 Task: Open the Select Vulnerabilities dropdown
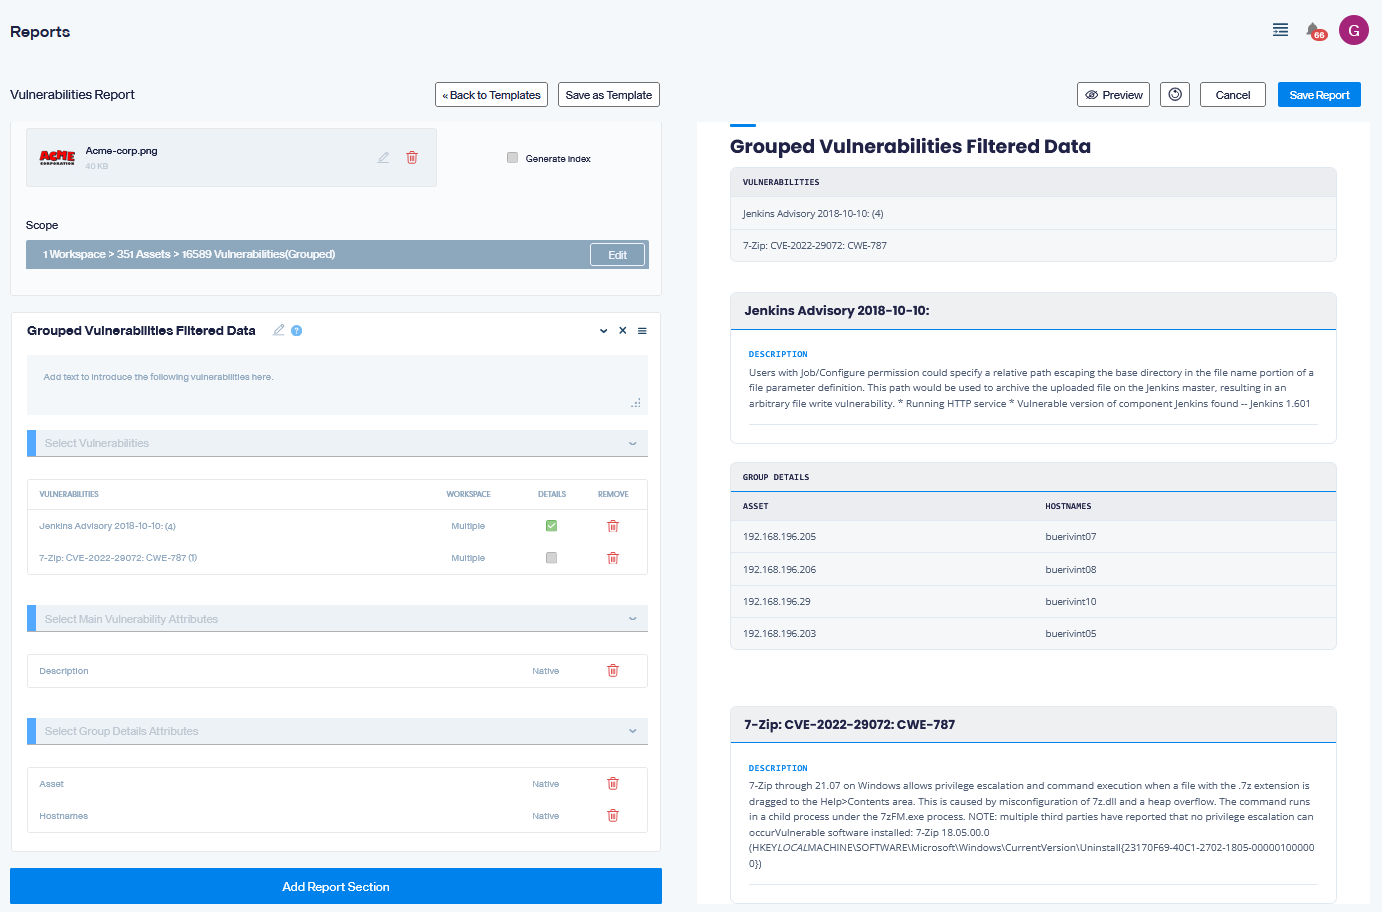338,443
